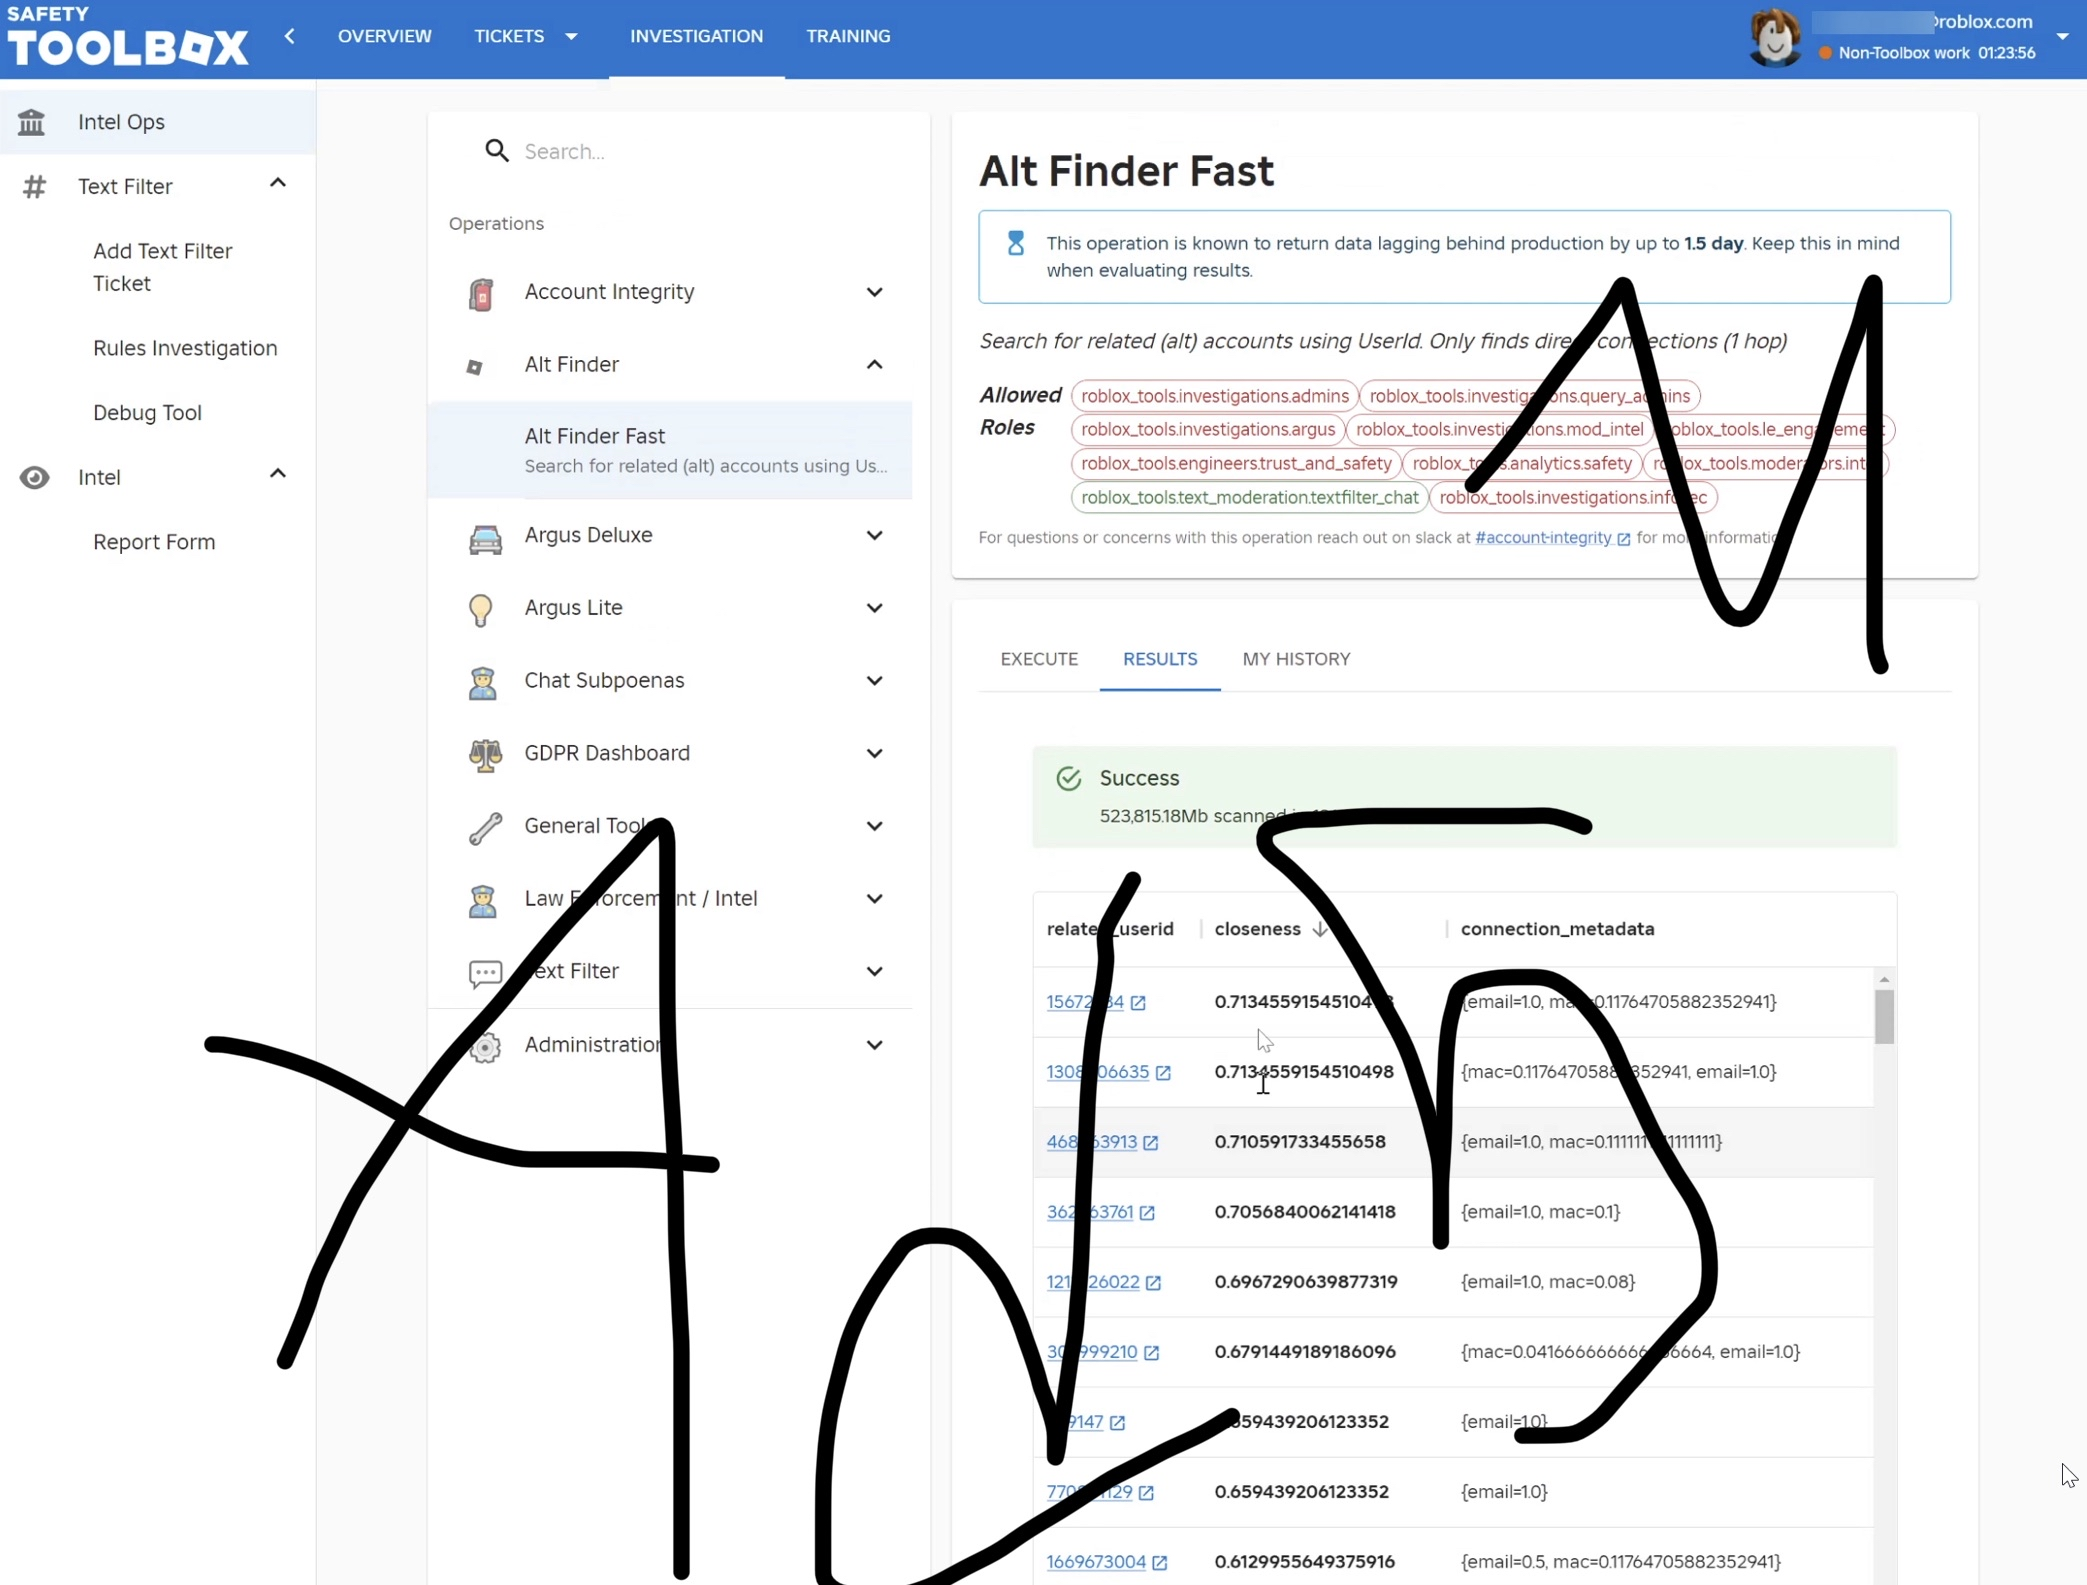Expand the Argus Deluxe group

pos(874,535)
